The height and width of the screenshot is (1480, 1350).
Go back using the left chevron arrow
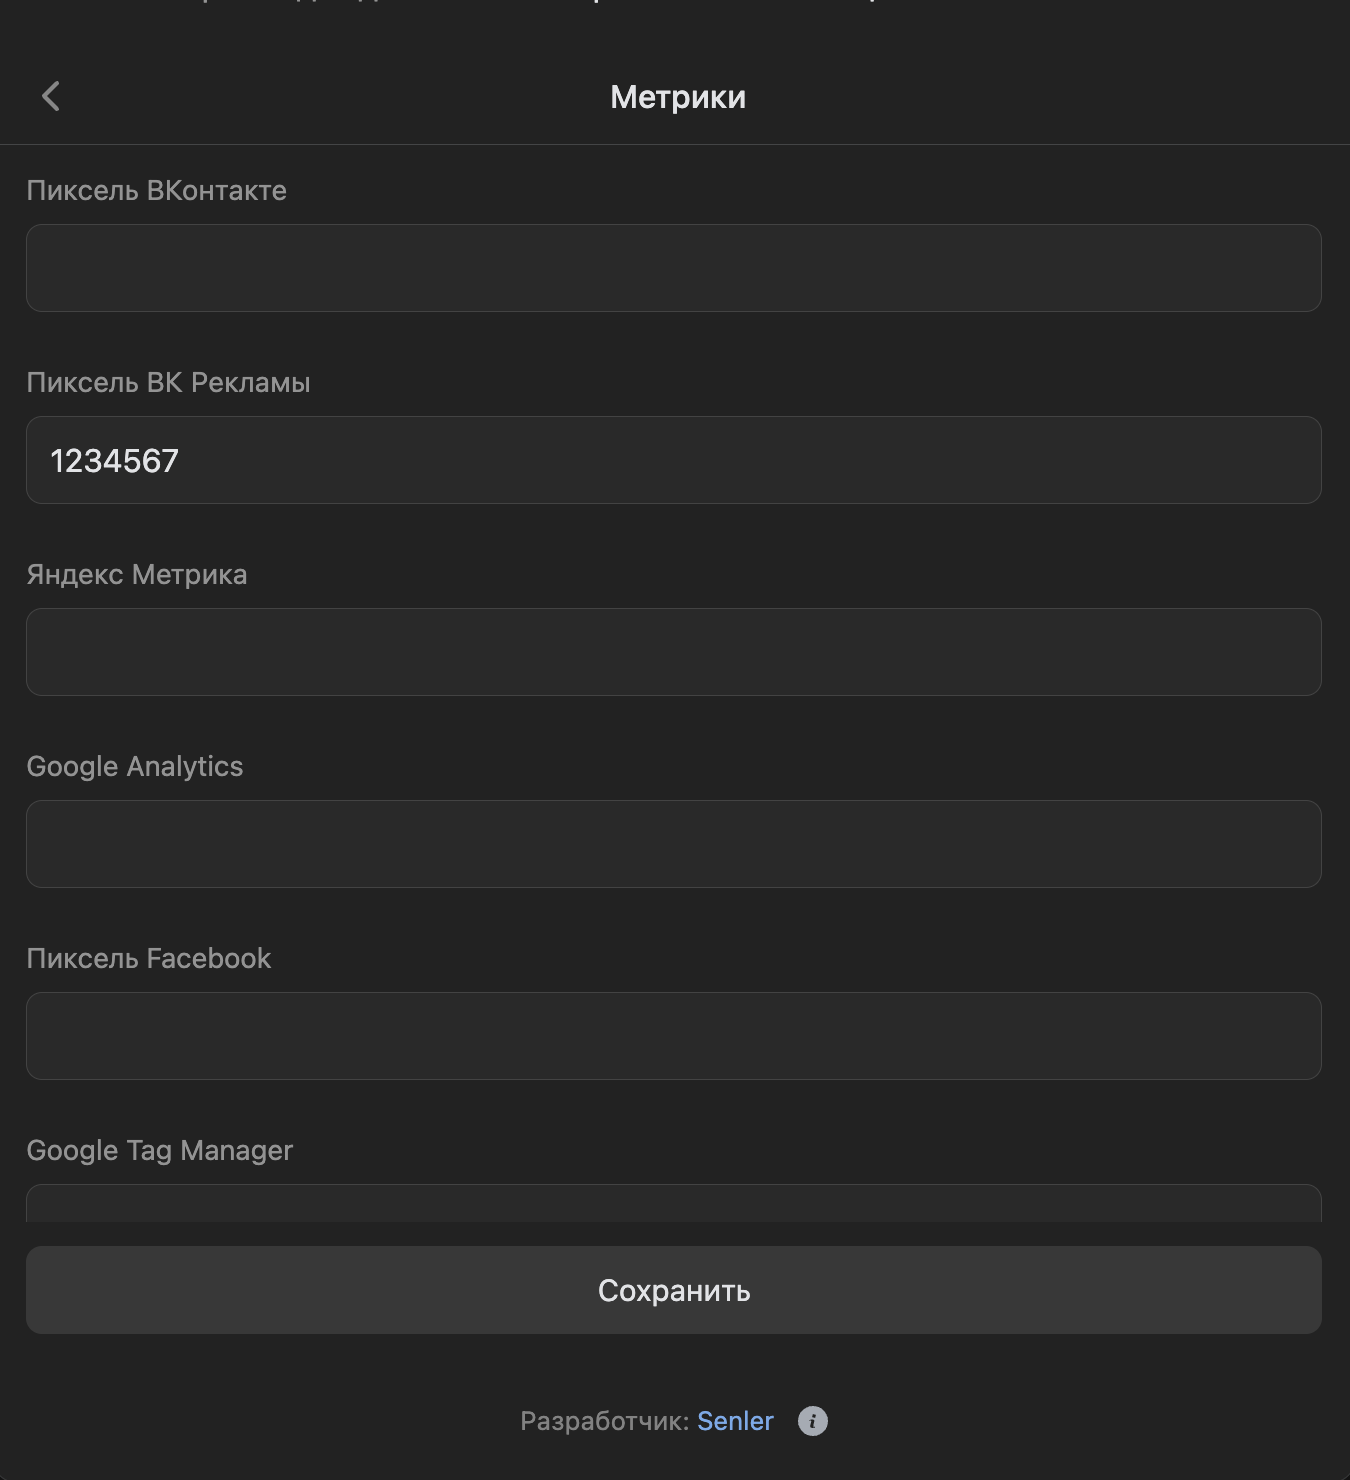[x=51, y=97]
